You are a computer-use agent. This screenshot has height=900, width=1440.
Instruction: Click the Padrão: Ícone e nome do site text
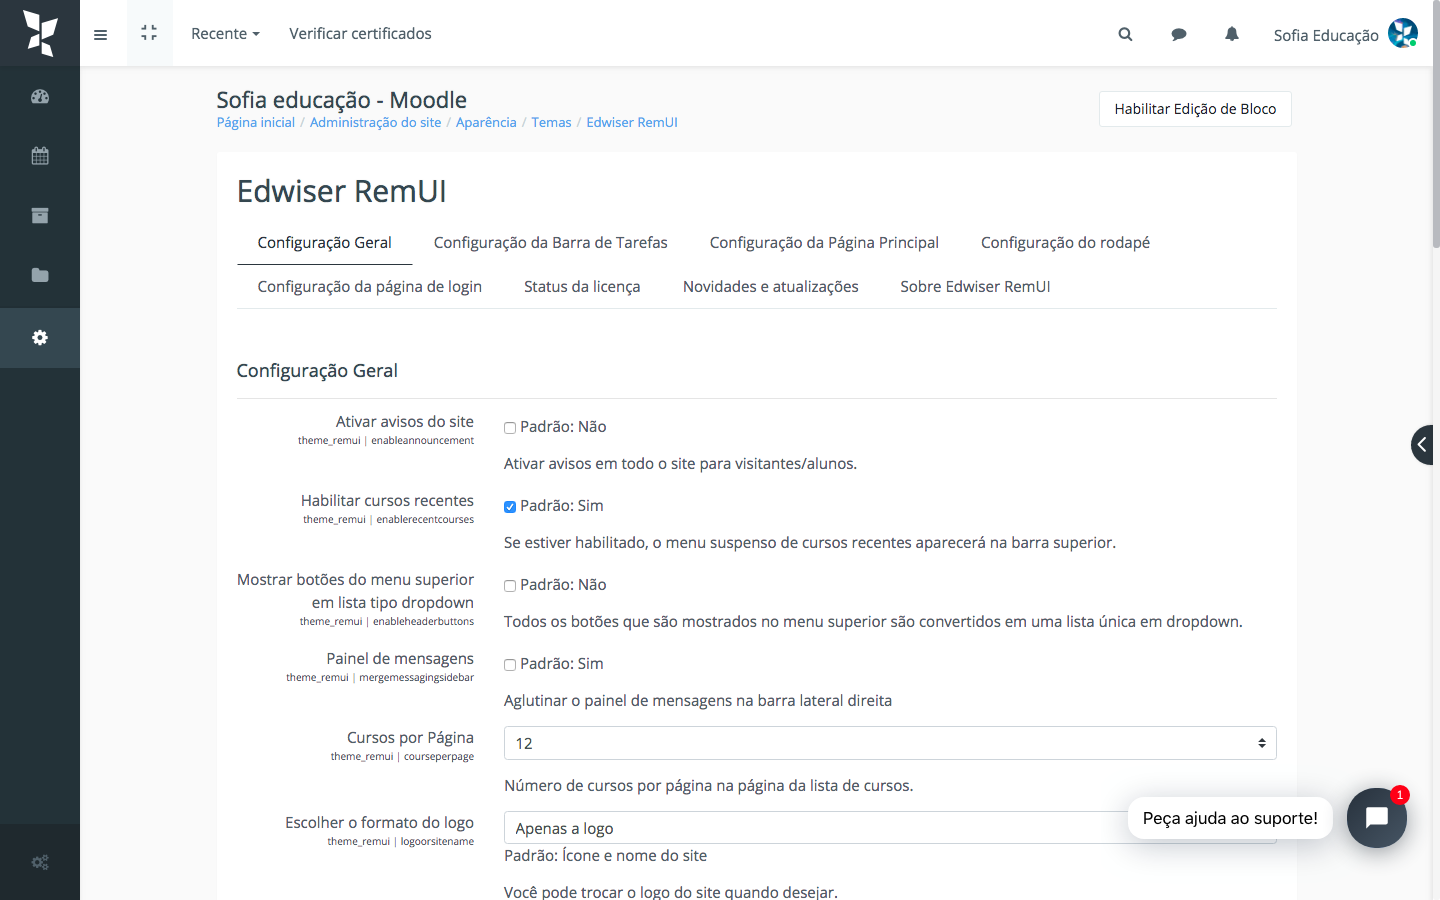[x=605, y=856]
